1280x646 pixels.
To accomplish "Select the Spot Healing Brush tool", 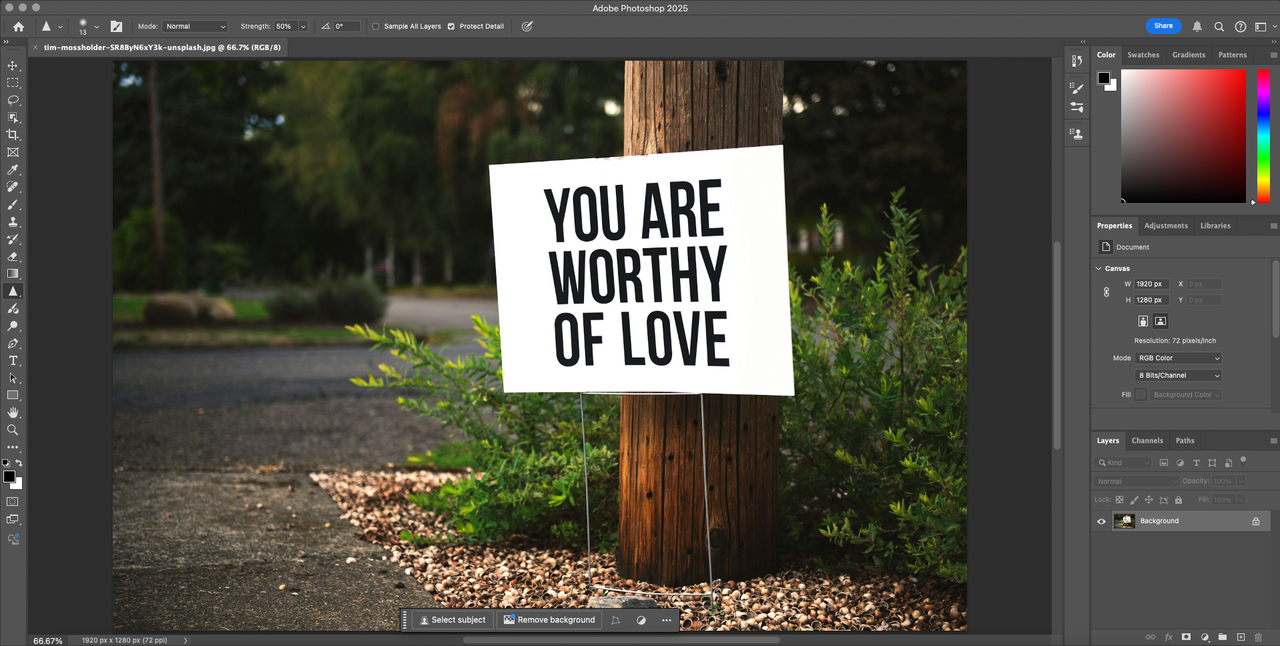I will click(x=13, y=187).
